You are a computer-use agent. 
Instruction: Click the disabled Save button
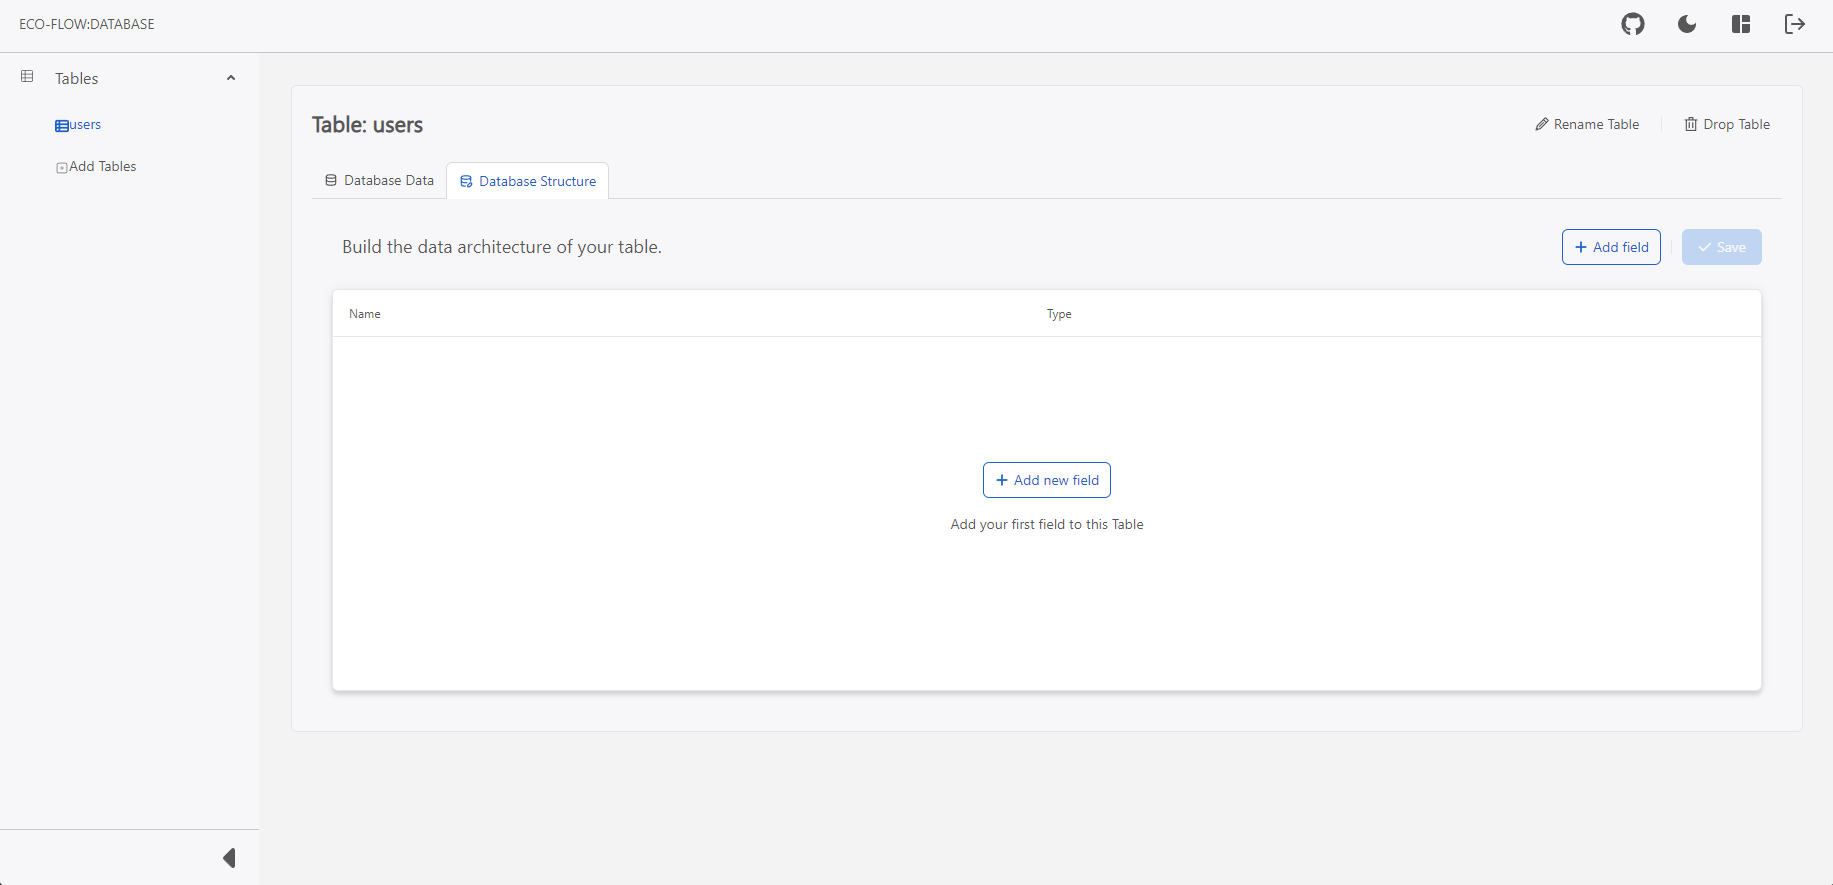click(1721, 247)
